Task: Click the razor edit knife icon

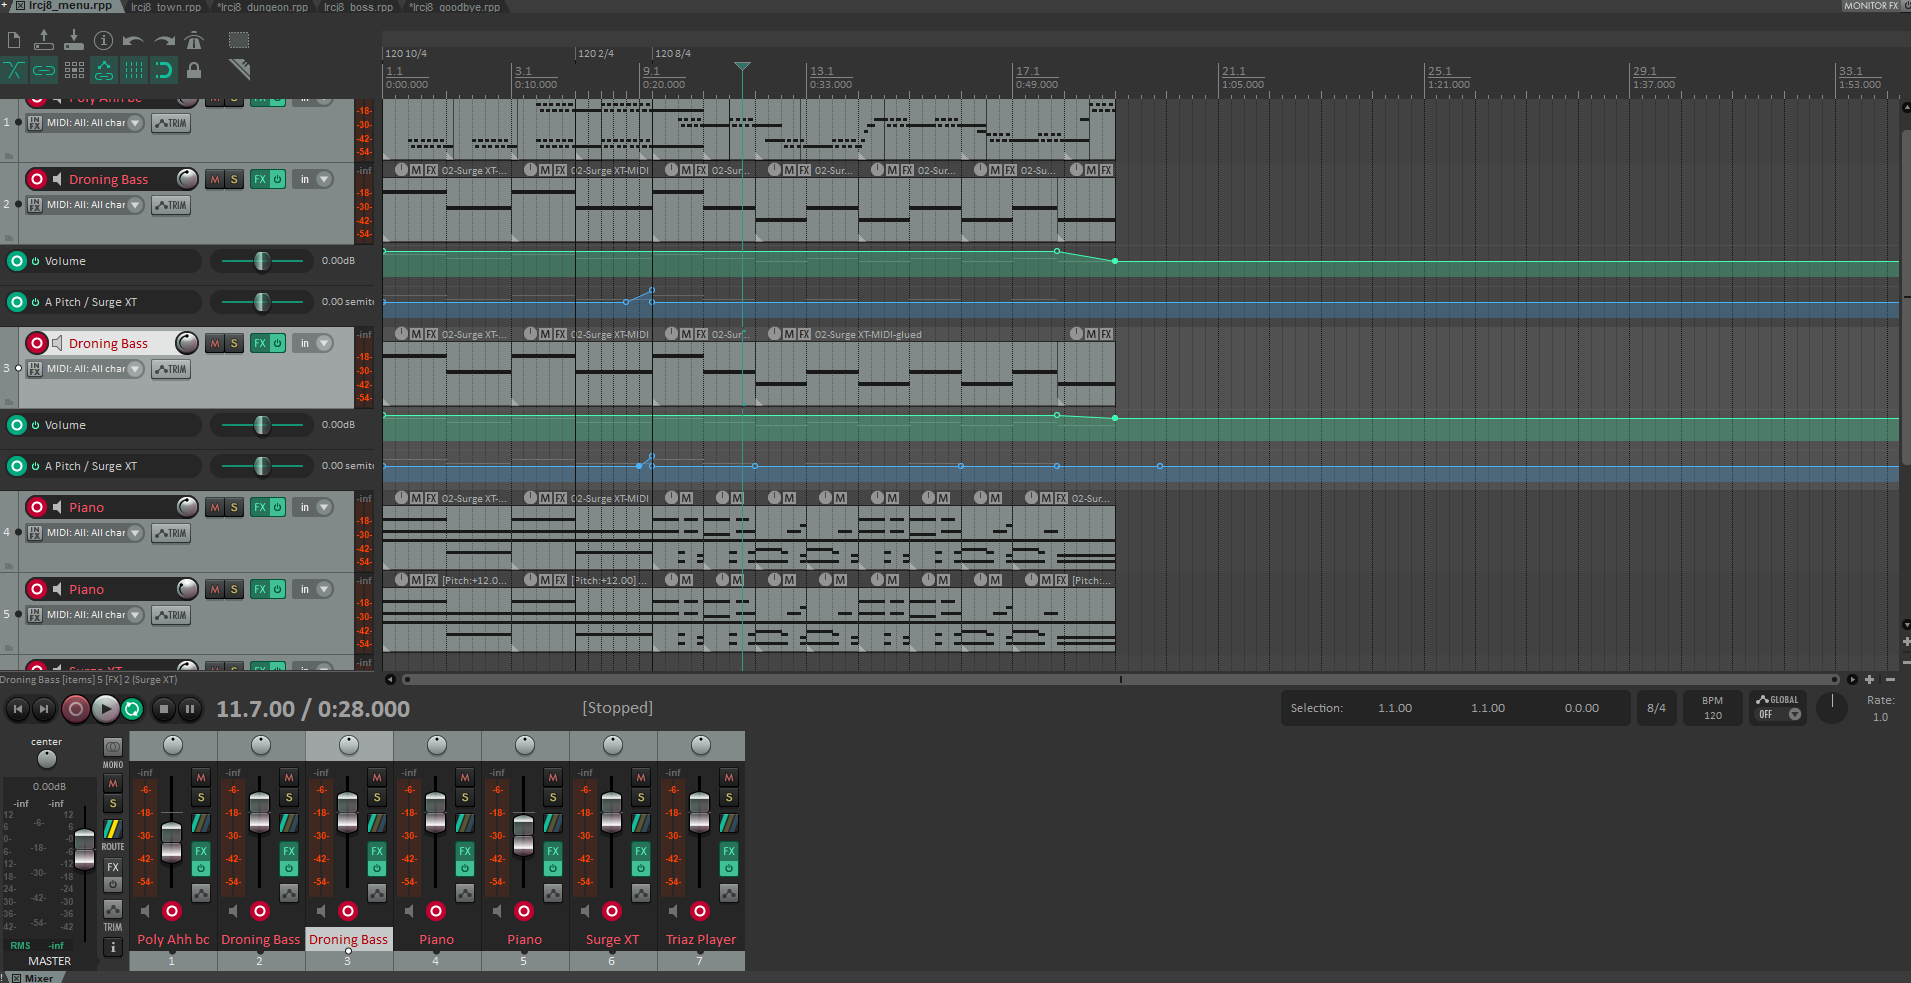Action: tap(239, 69)
